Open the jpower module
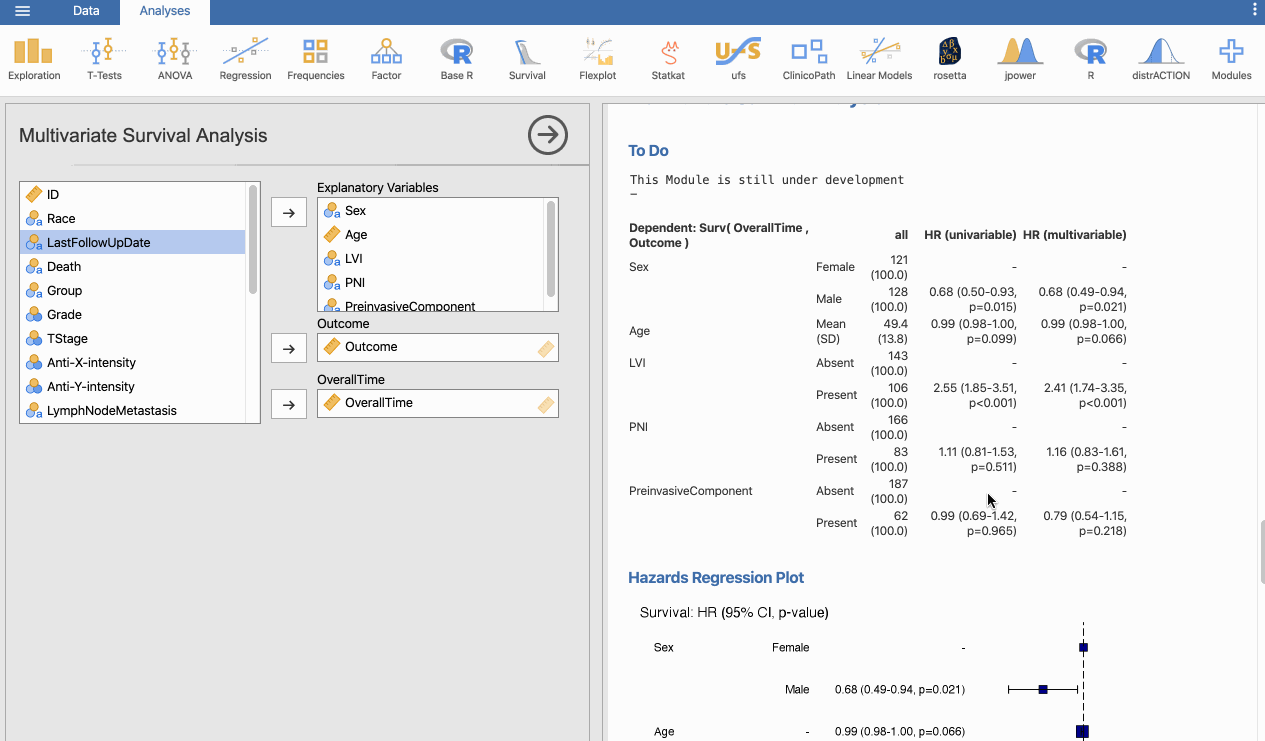 coord(1020,60)
